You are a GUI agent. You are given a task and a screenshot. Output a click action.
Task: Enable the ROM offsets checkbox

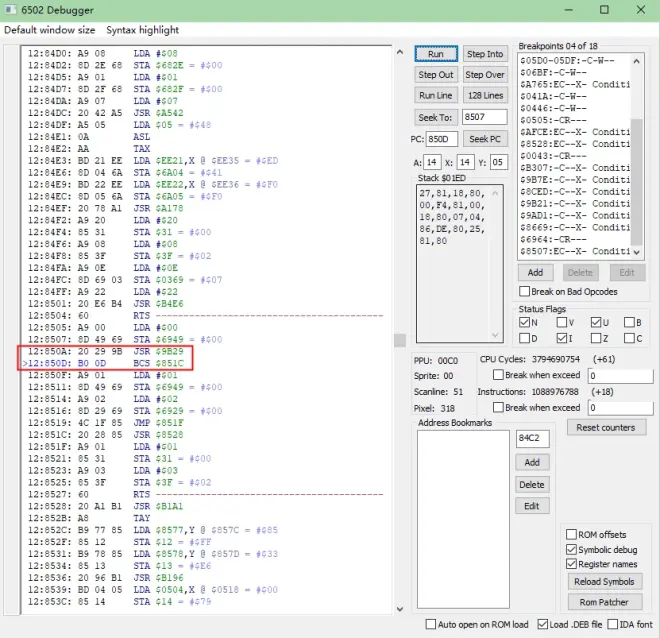tap(571, 535)
